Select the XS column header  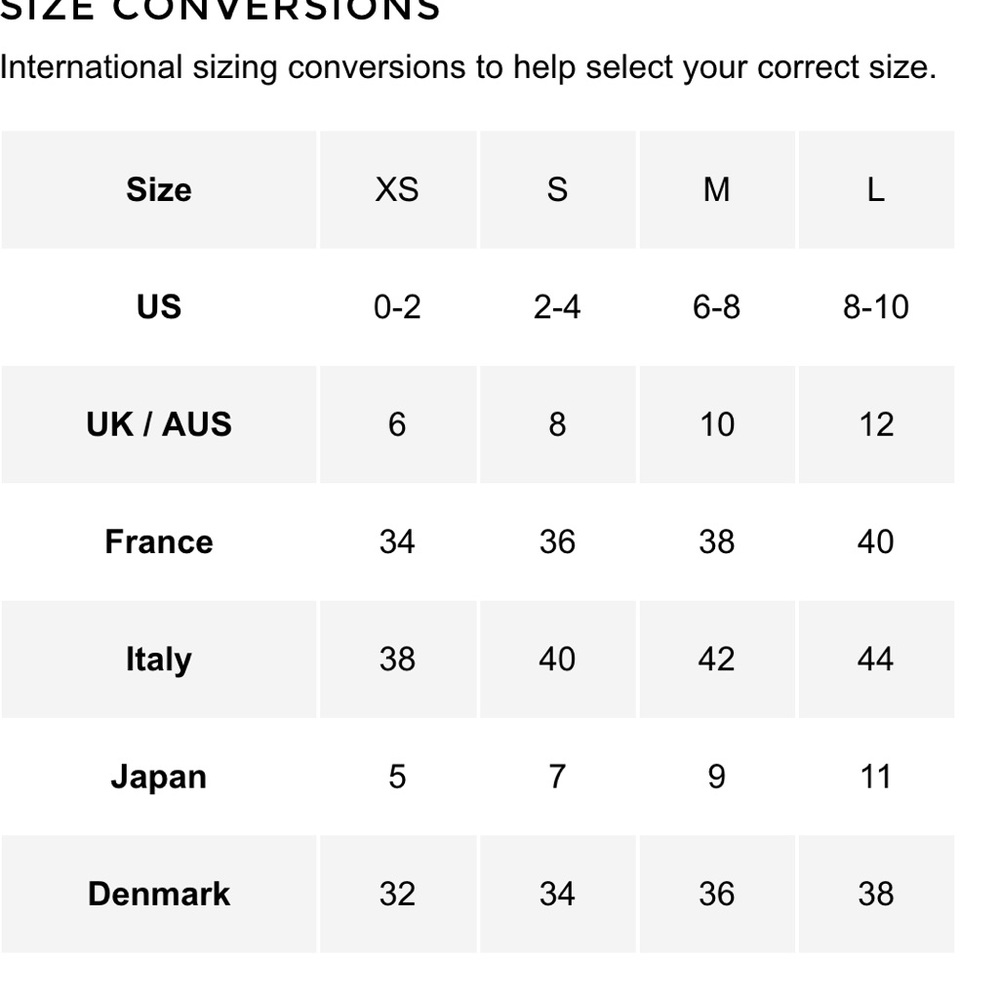click(398, 189)
